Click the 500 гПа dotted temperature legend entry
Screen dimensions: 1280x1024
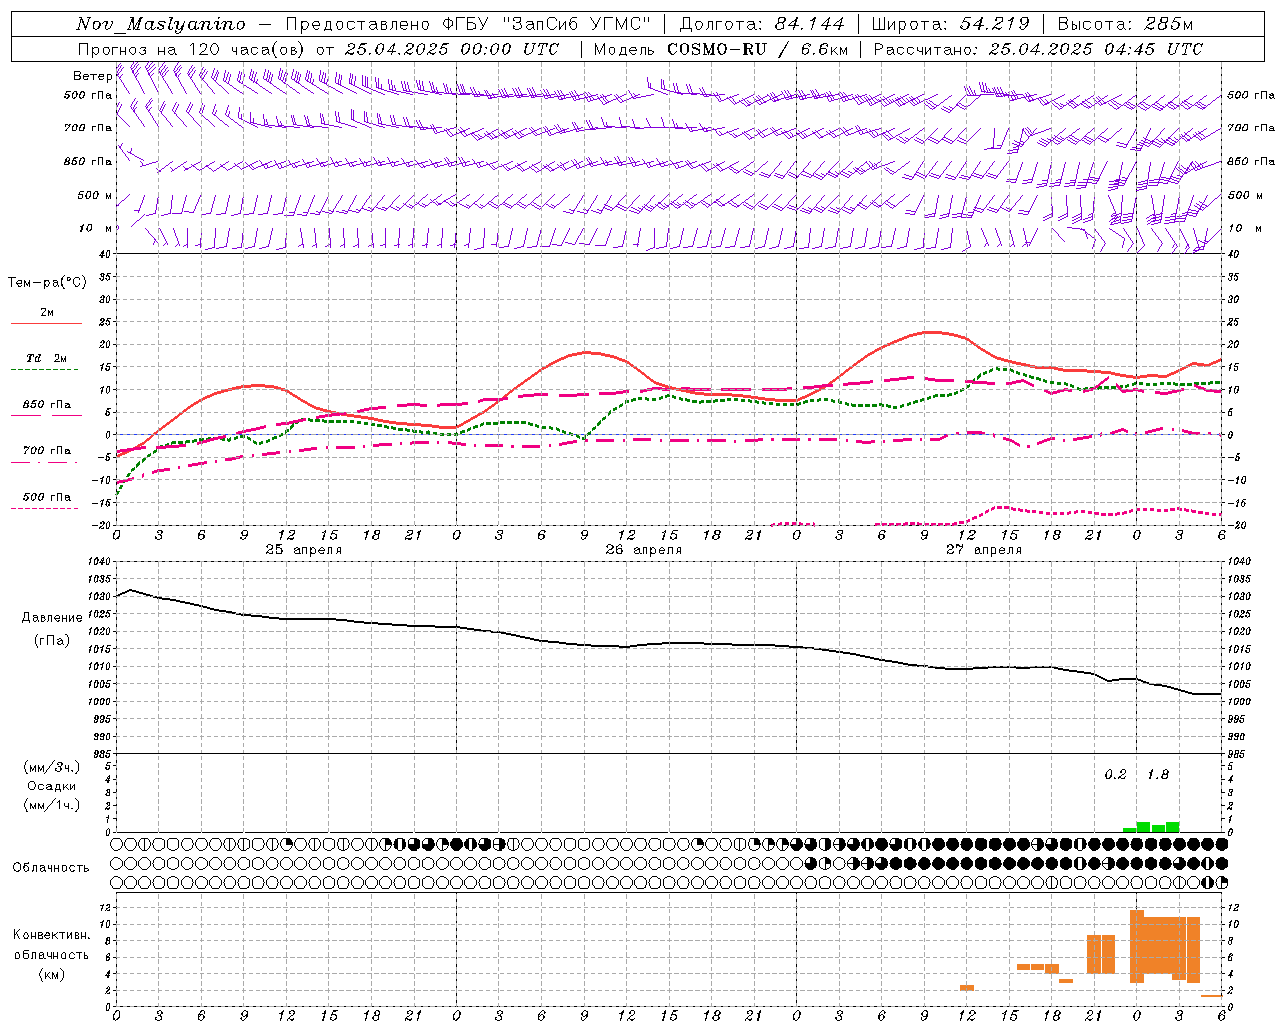click(46, 501)
